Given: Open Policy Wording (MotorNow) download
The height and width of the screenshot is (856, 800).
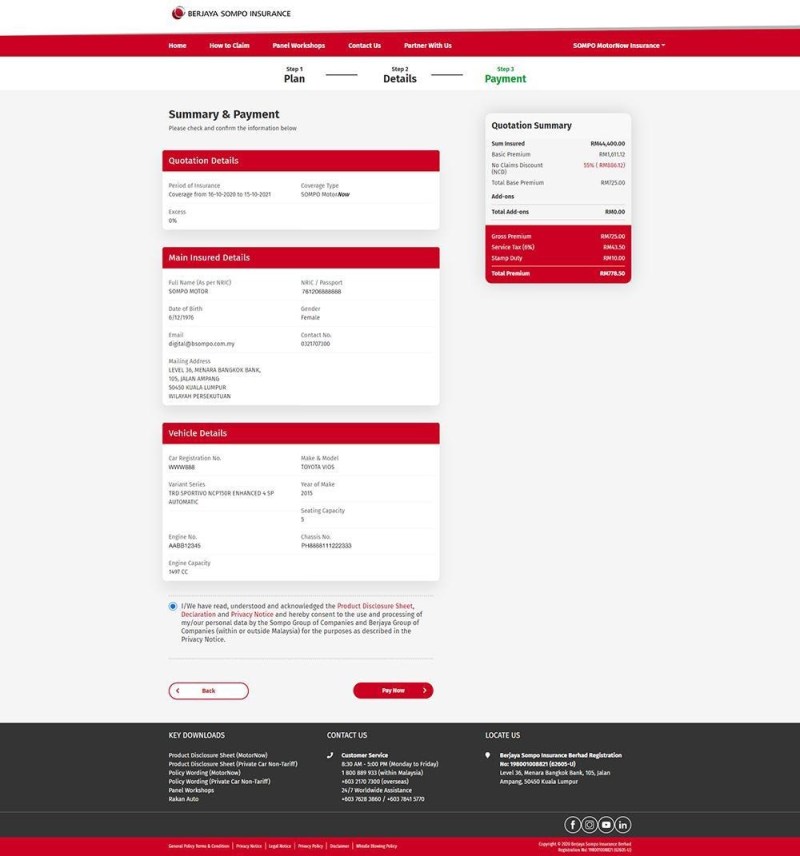Looking at the screenshot, I should [x=204, y=772].
